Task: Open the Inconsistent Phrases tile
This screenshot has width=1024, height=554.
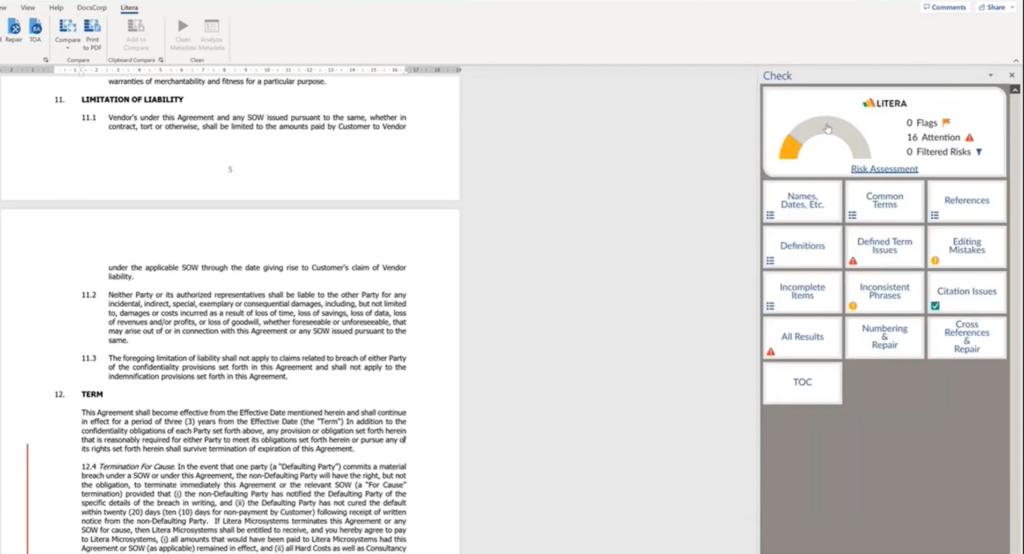Action: tap(884, 291)
